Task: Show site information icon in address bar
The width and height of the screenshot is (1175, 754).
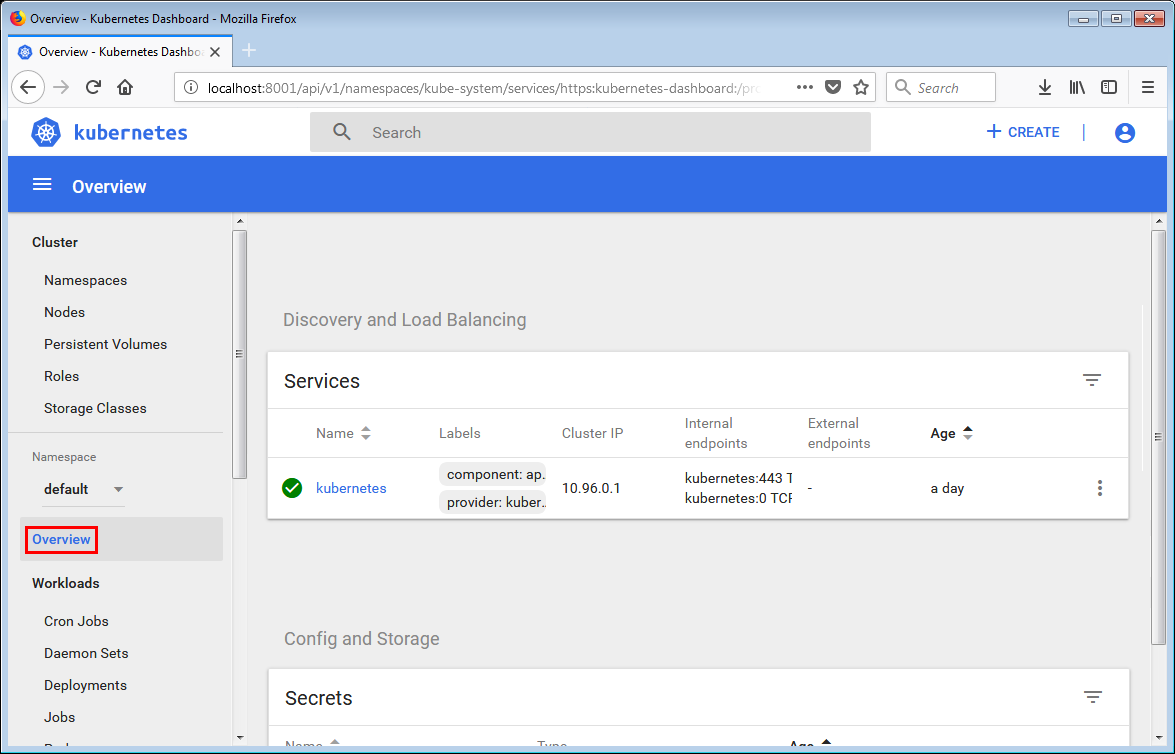Action: tap(191, 88)
